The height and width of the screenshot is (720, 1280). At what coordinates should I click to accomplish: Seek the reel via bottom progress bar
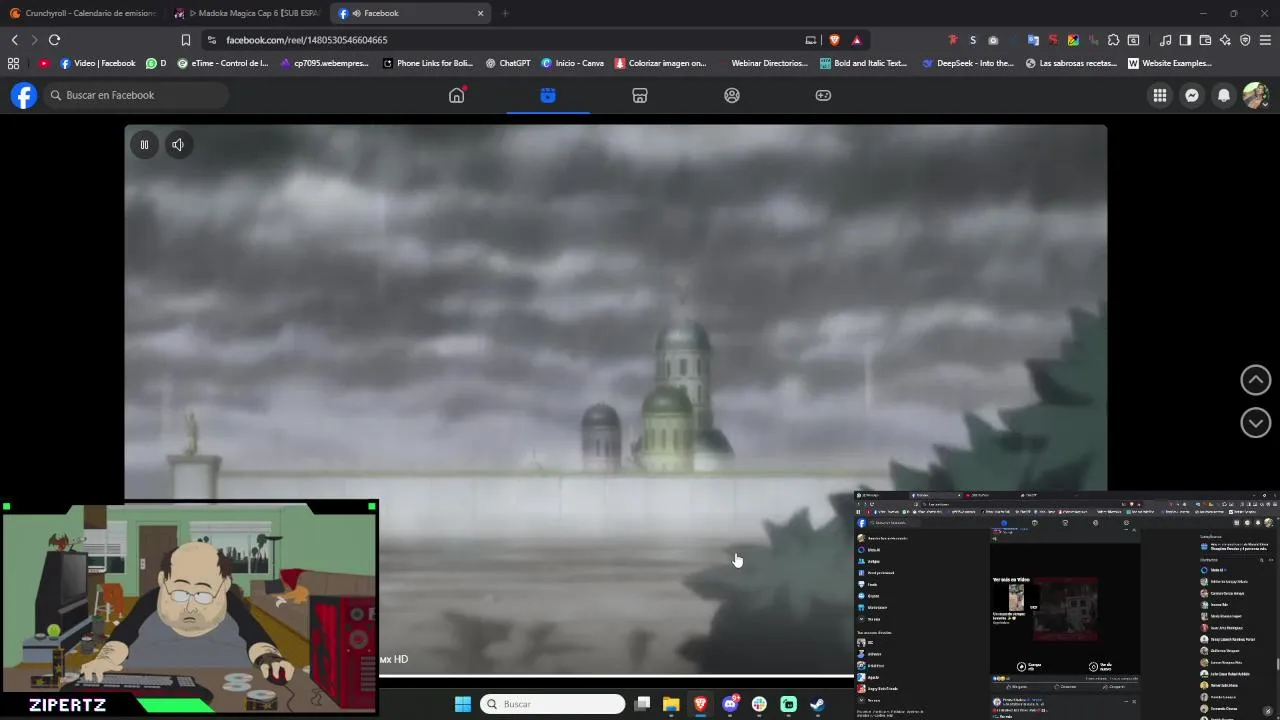616,676
